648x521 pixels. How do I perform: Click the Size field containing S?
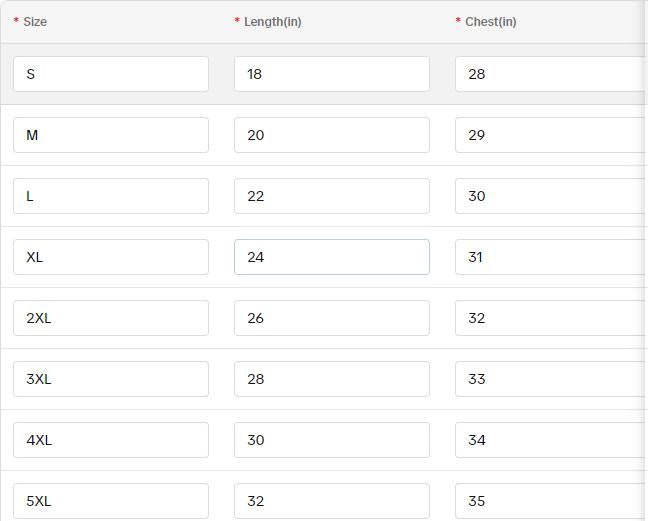[110, 74]
